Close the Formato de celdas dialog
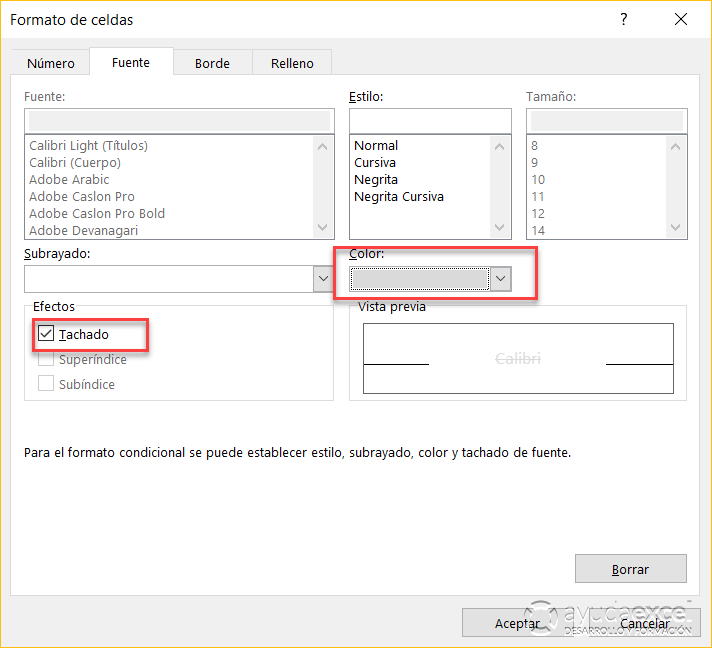The image size is (712, 648). (x=681, y=20)
